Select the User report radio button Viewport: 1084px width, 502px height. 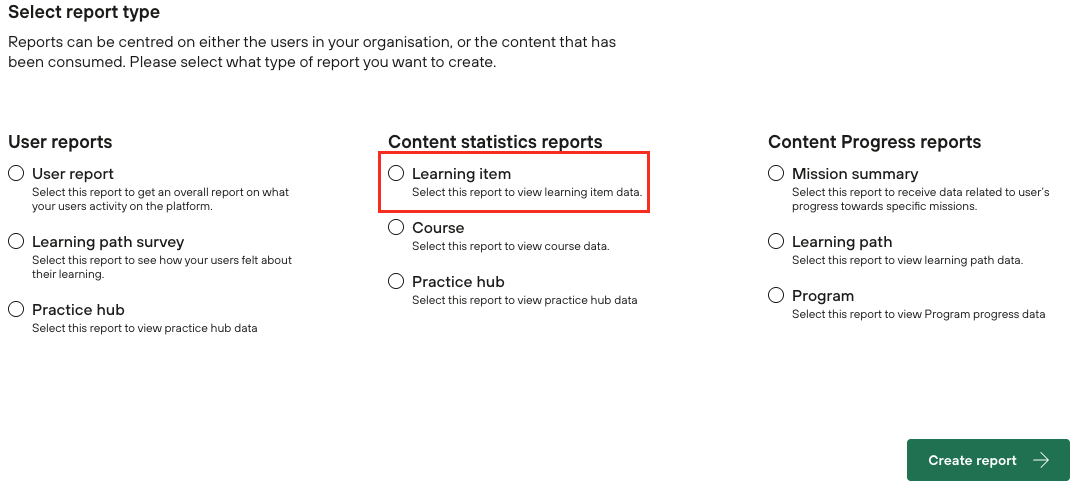(x=16, y=174)
